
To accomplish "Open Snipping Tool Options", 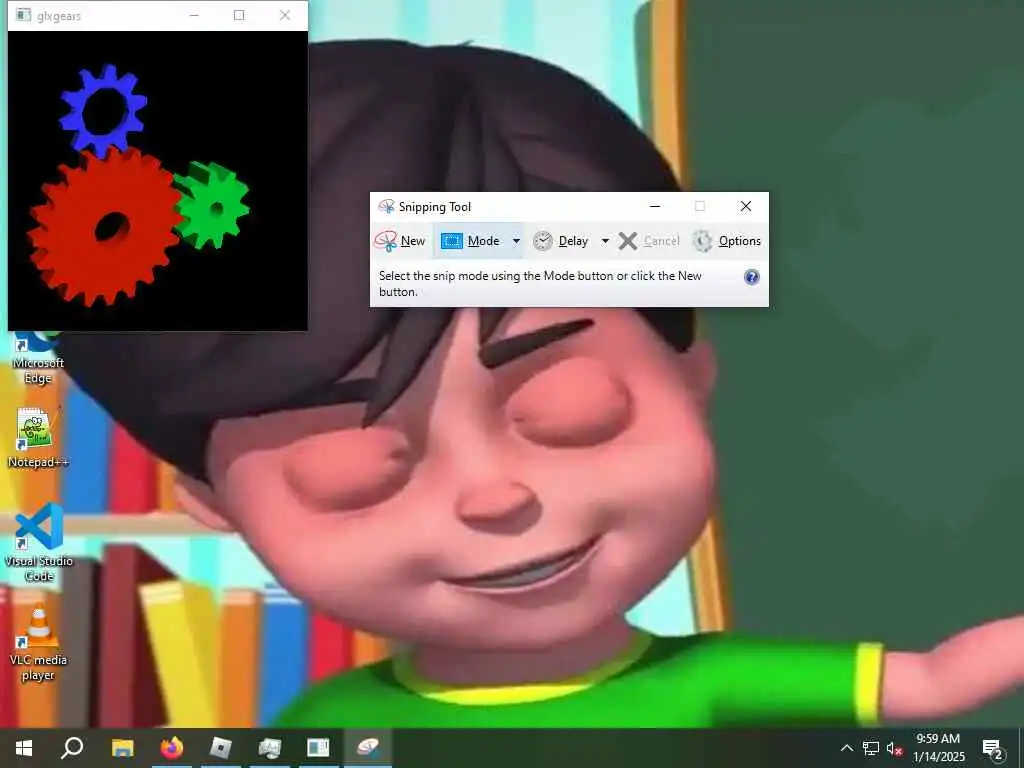I will point(726,241).
